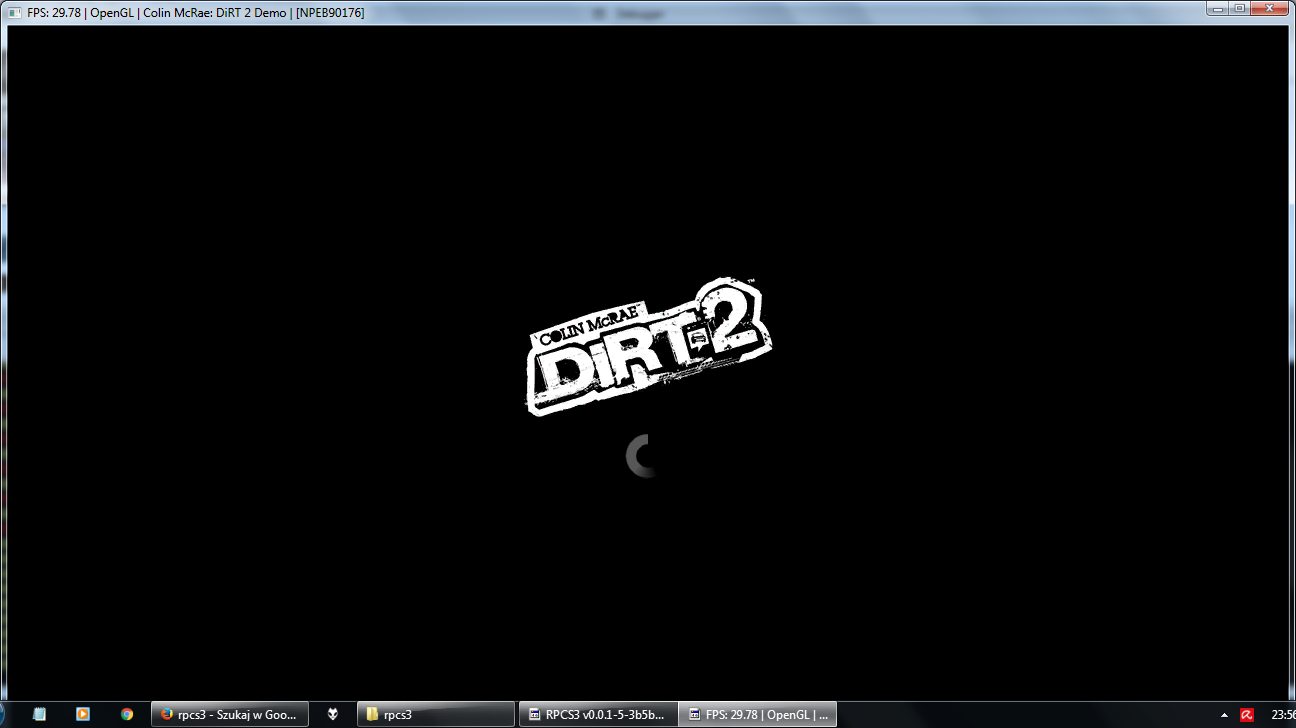The image size is (1296, 728).
Task: Select the 'FPS: 29.78 | OpenGL' taskbar button
Action: (757, 714)
